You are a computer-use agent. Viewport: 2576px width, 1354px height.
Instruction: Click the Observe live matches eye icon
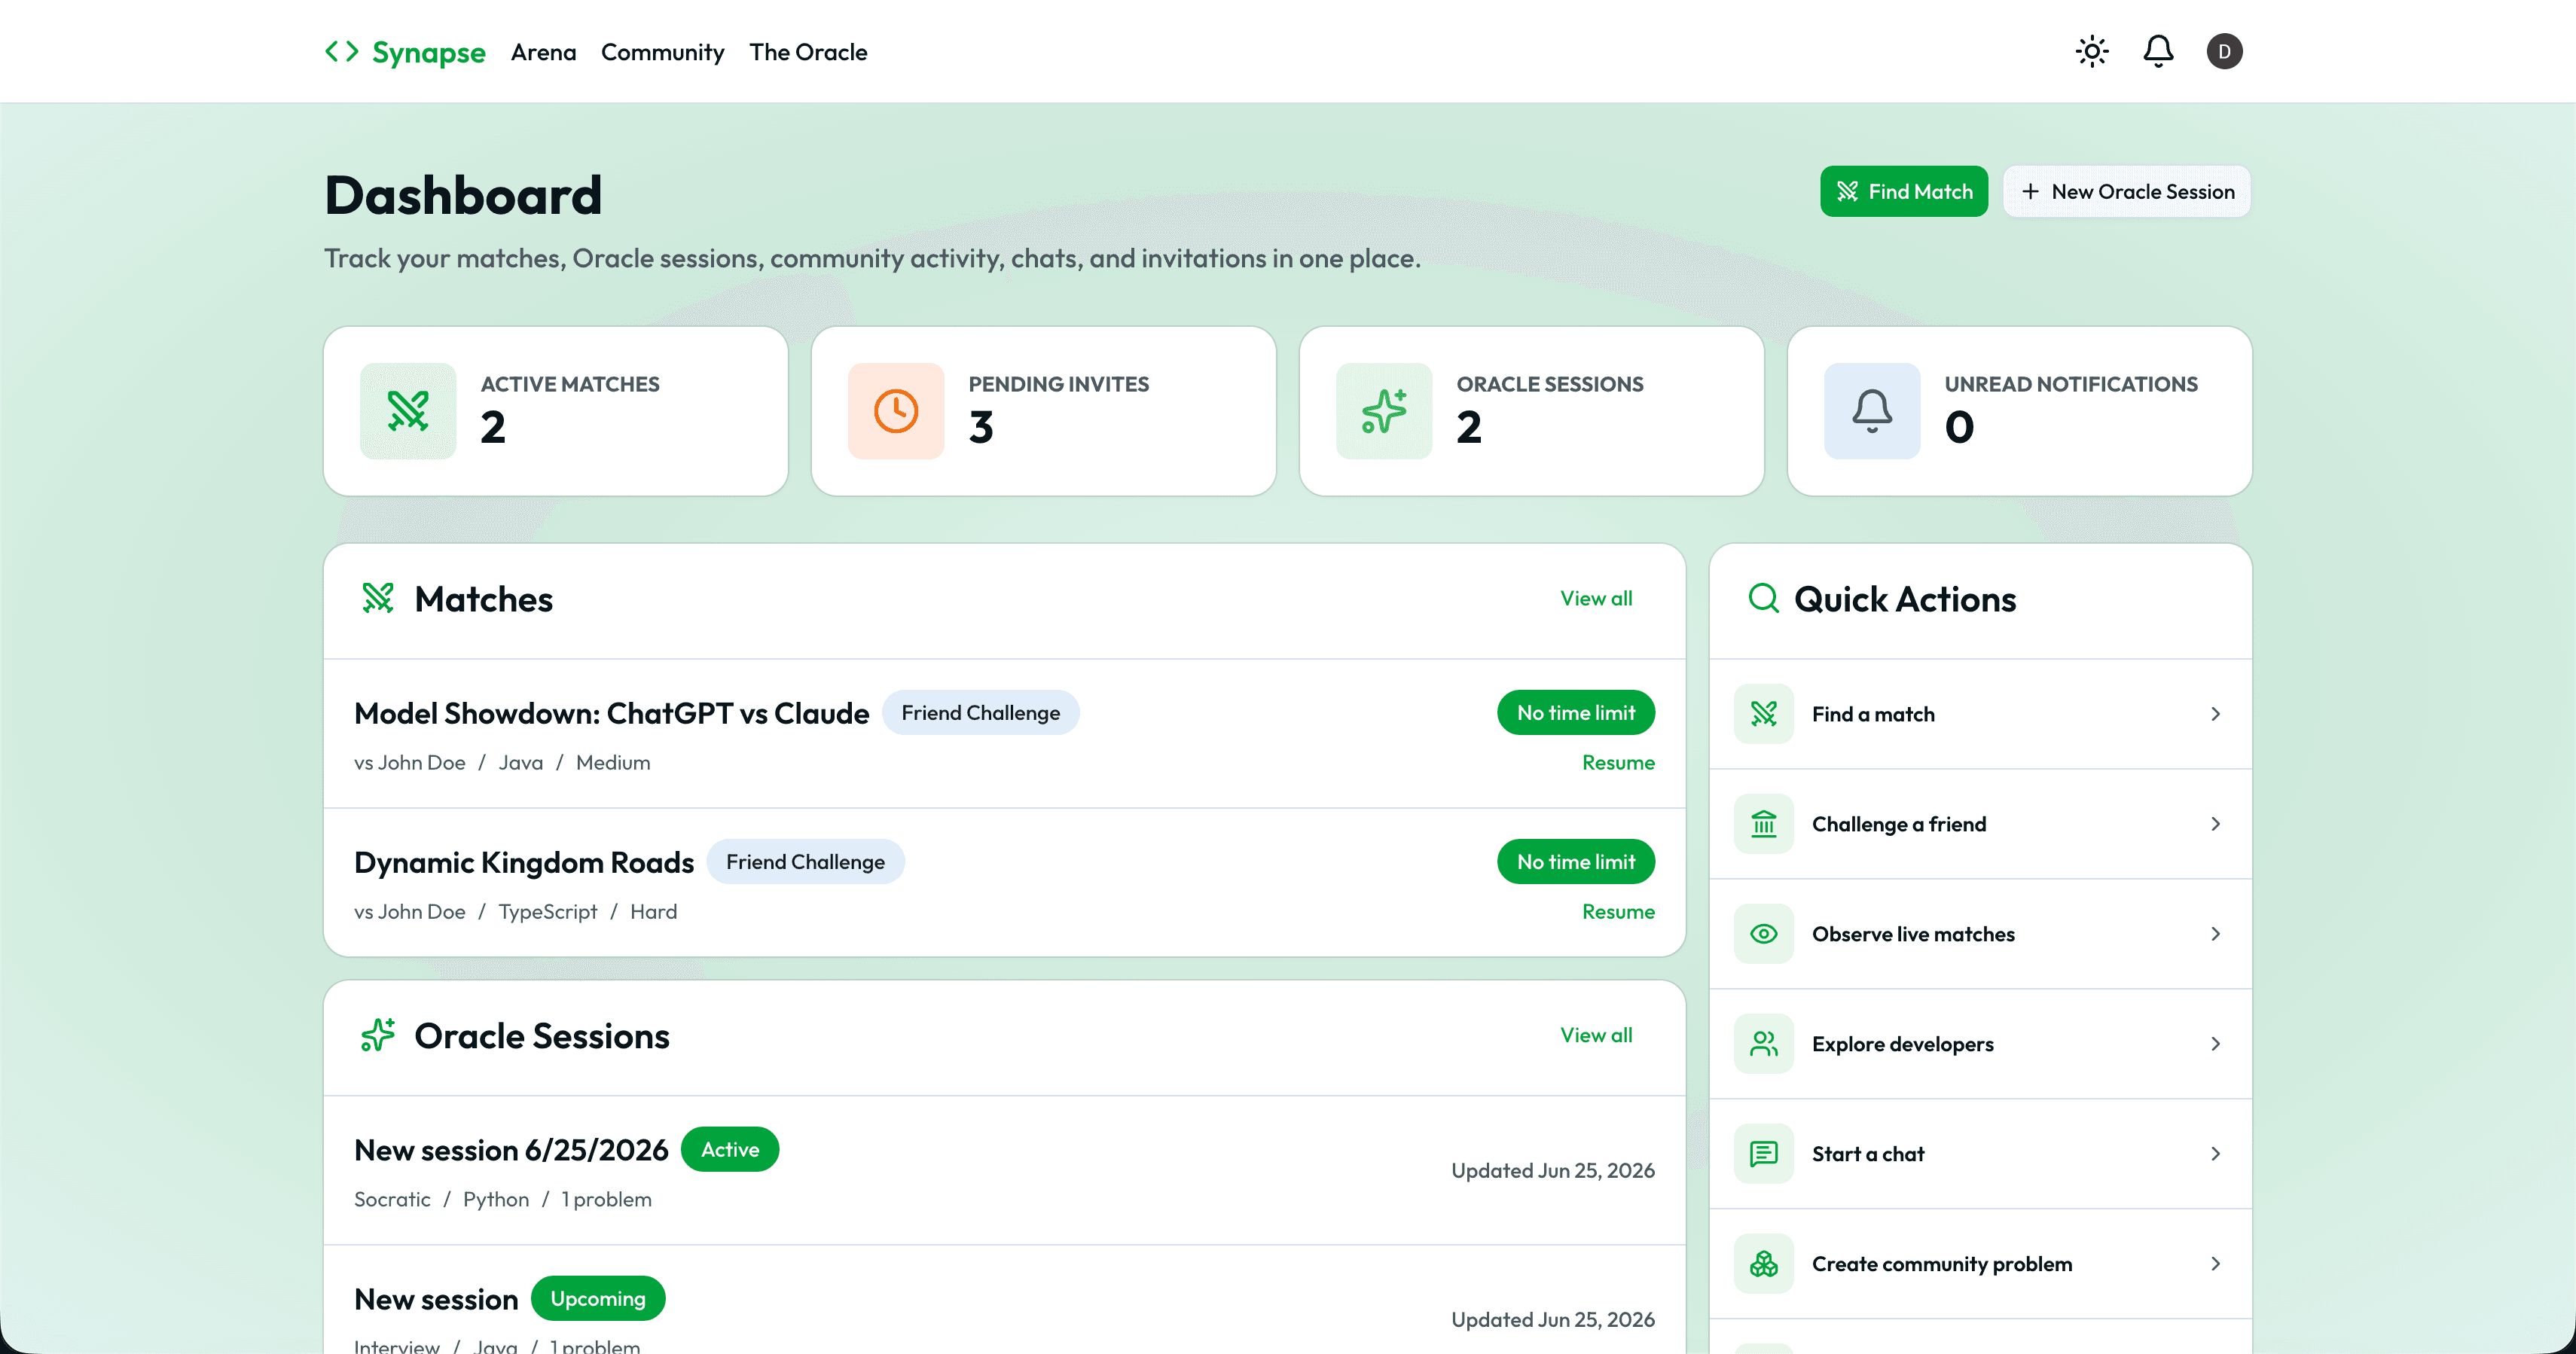coord(1764,934)
